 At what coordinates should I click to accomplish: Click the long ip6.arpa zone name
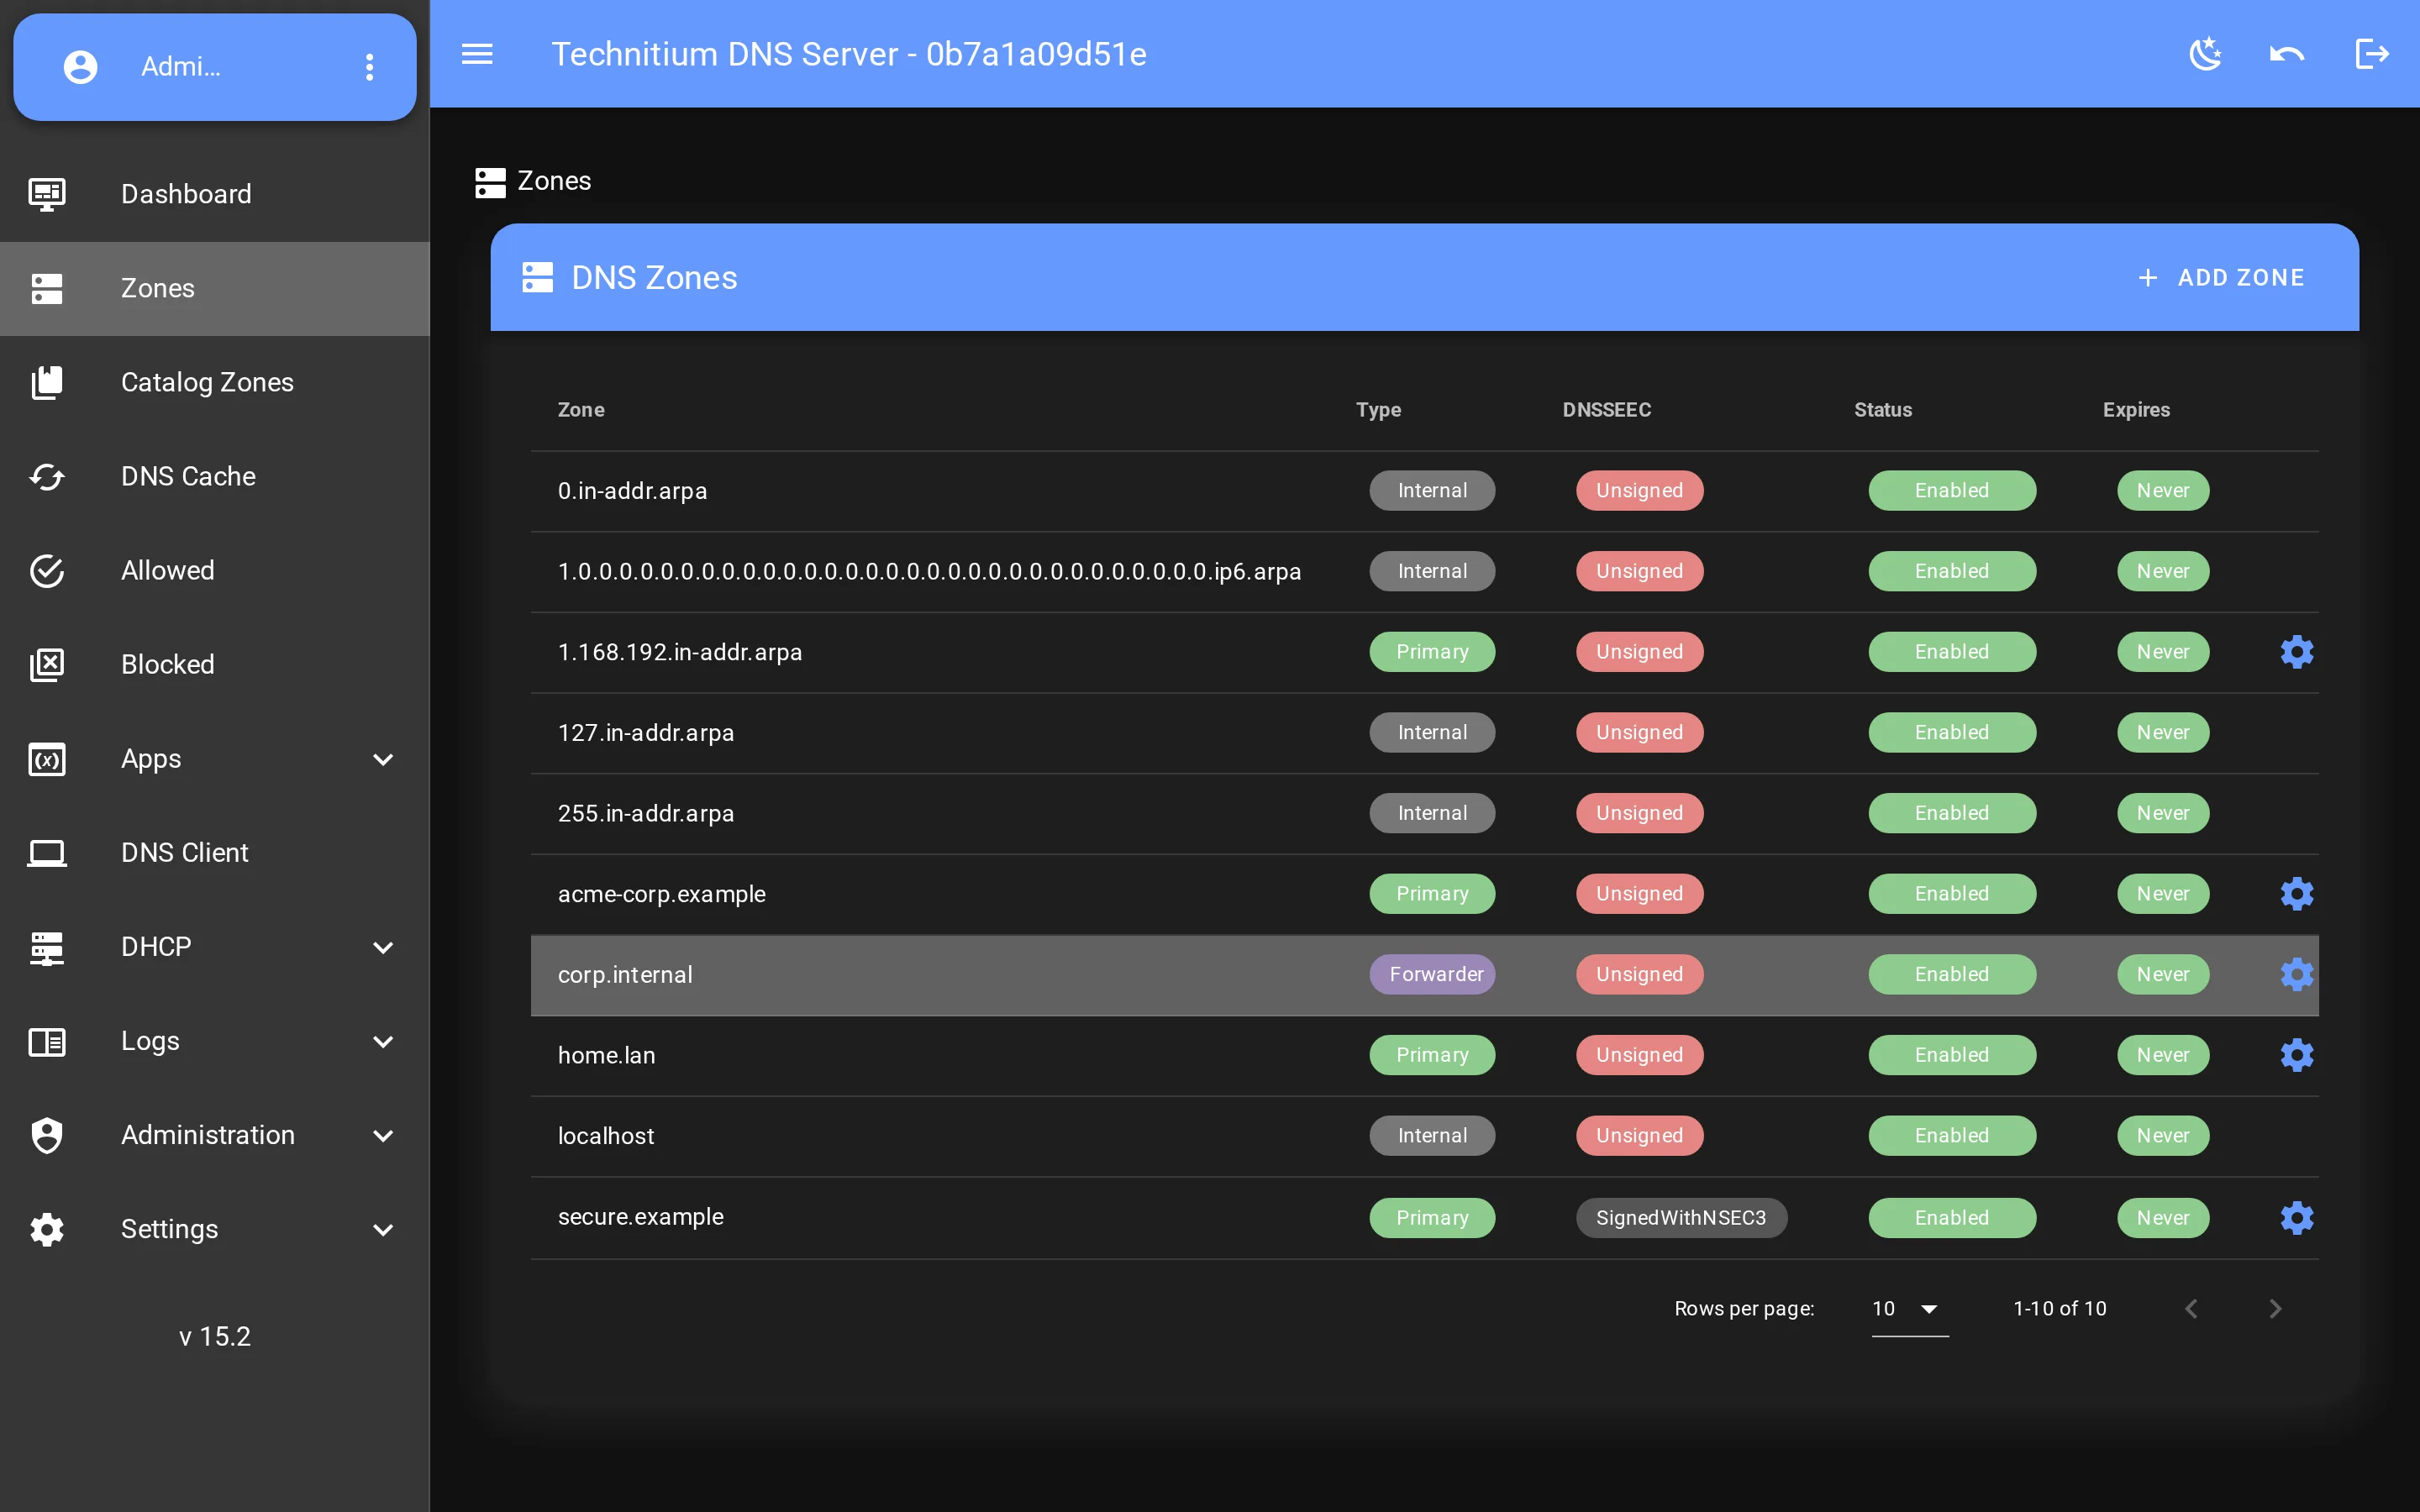tap(930, 572)
